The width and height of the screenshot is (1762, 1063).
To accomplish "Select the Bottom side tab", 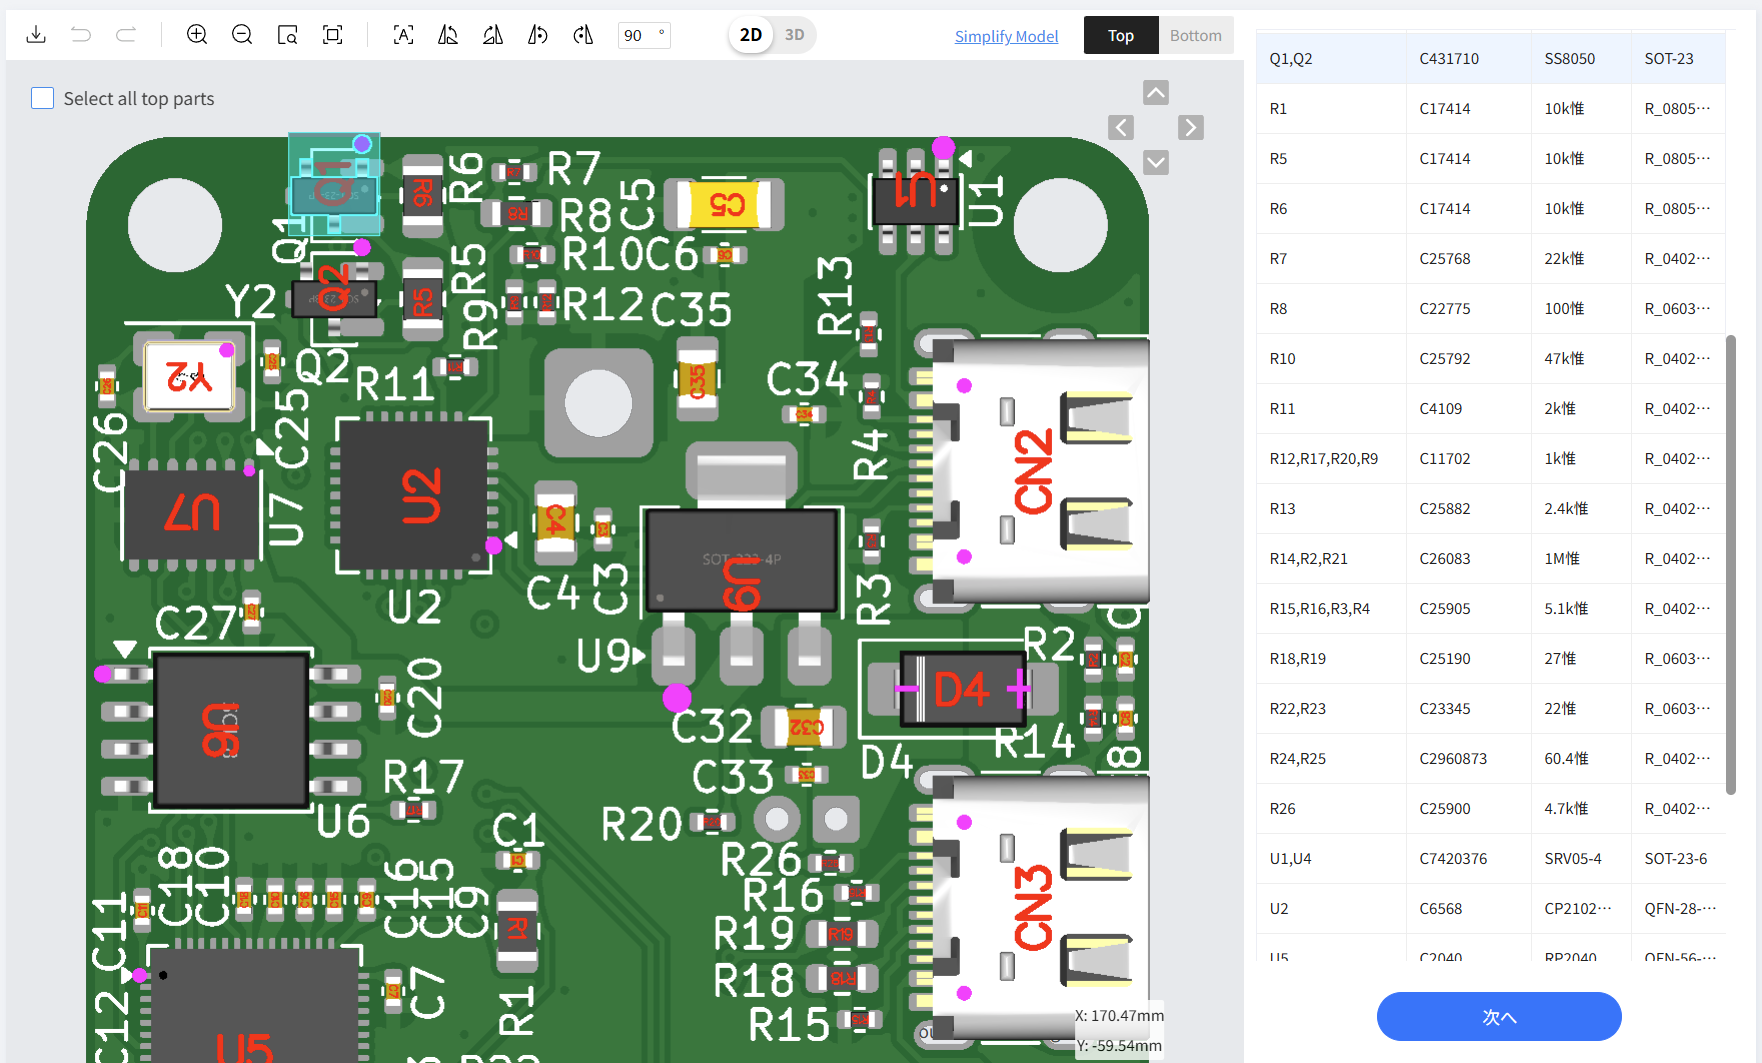I will [x=1196, y=35].
